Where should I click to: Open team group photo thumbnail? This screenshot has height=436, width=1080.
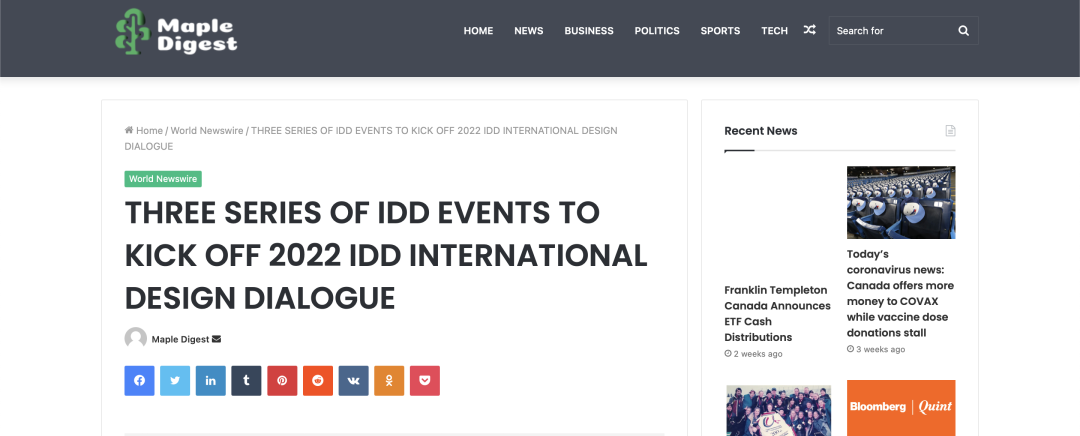click(779, 411)
